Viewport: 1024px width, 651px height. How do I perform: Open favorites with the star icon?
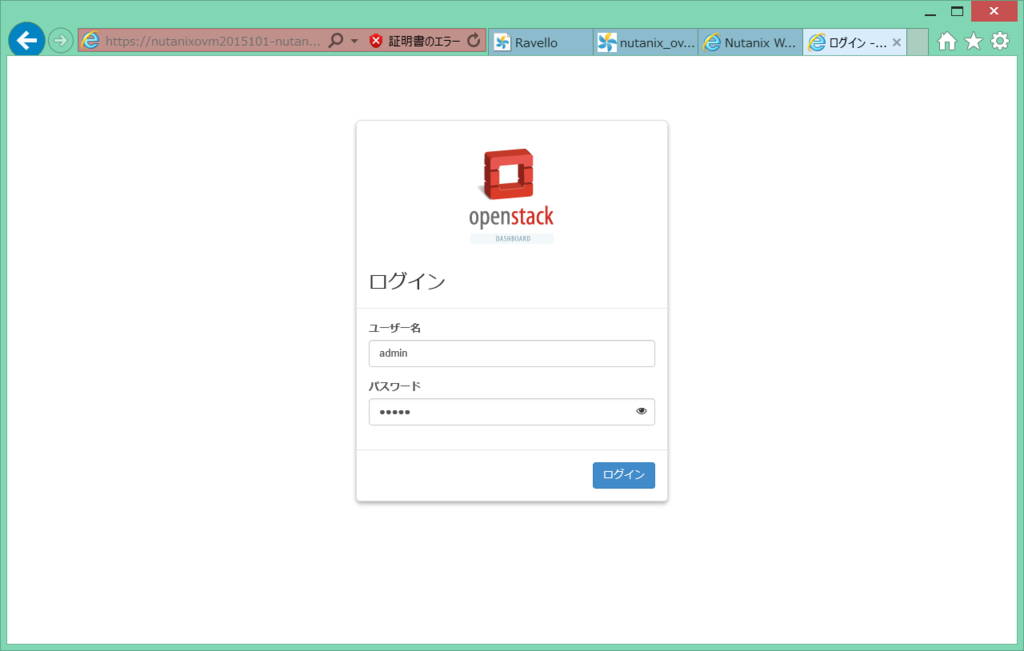point(974,42)
